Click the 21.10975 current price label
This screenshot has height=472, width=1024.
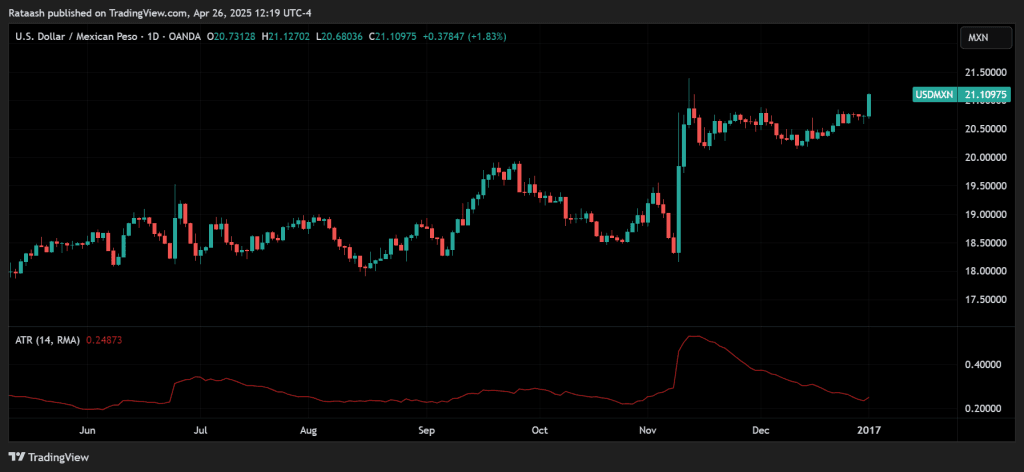tap(986, 95)
